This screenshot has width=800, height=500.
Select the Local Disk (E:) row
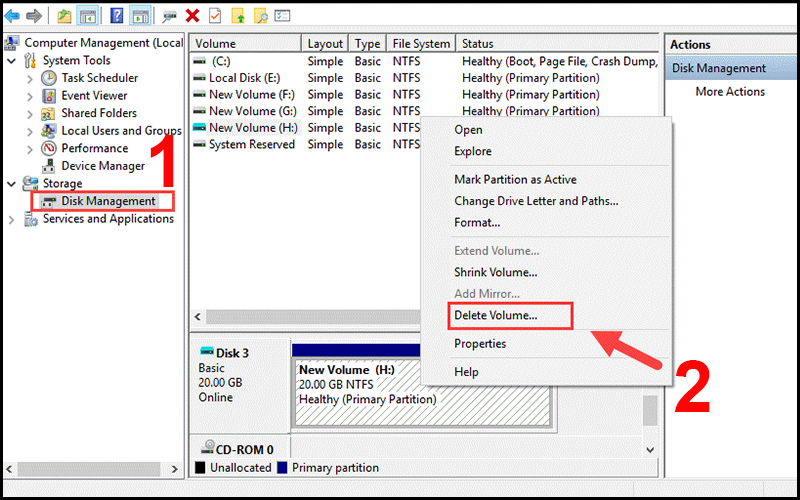click(x=244, y=78)
